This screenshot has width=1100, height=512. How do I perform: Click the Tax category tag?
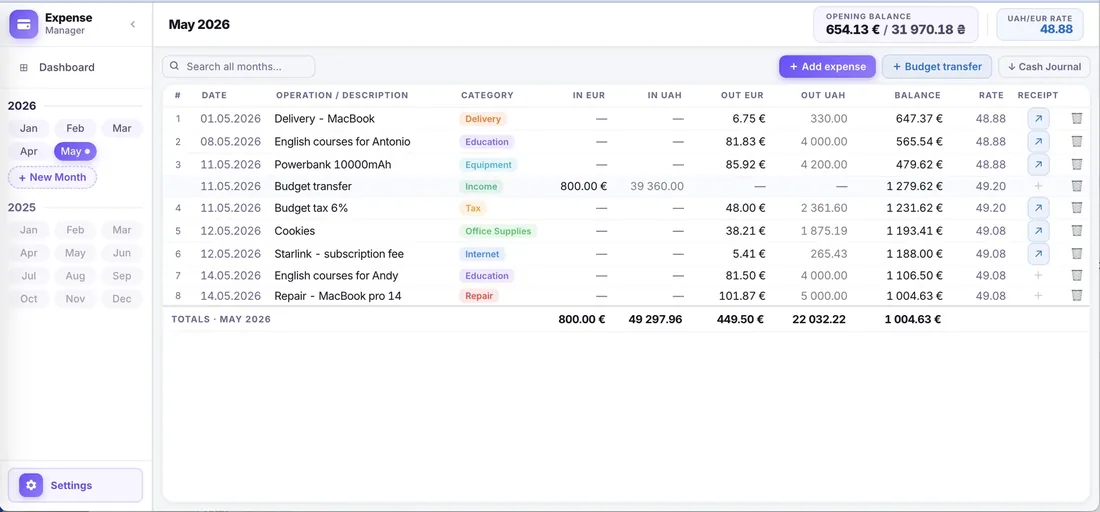474,208
